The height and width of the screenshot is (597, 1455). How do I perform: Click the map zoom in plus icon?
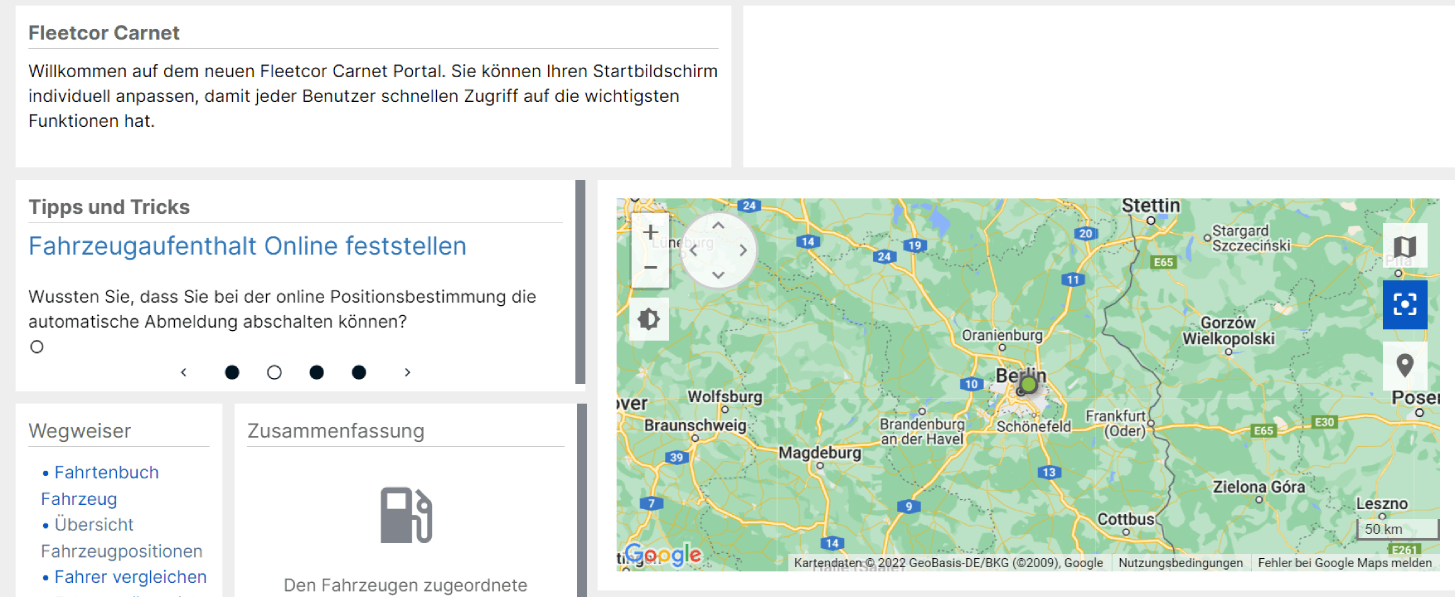649,231
